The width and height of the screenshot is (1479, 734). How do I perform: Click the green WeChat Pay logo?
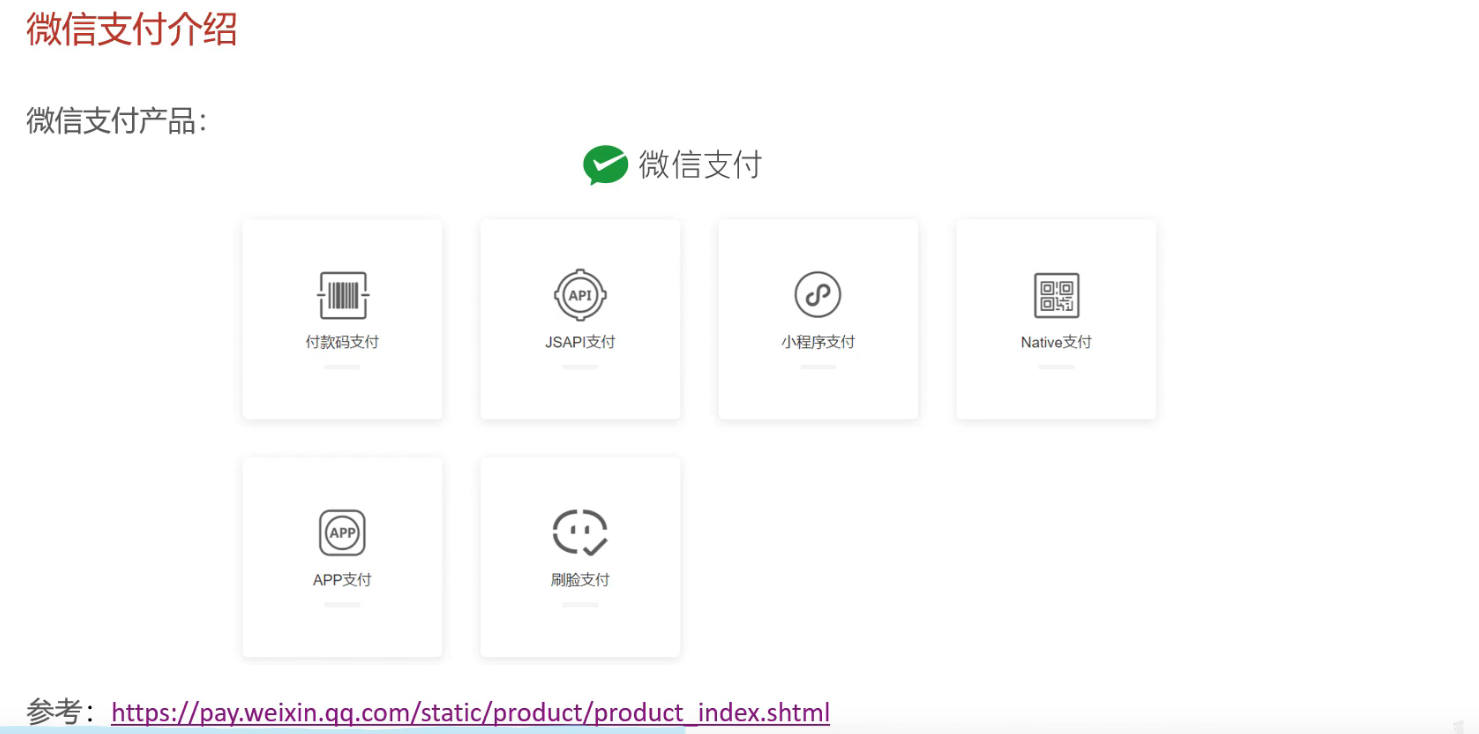(605, 165)
